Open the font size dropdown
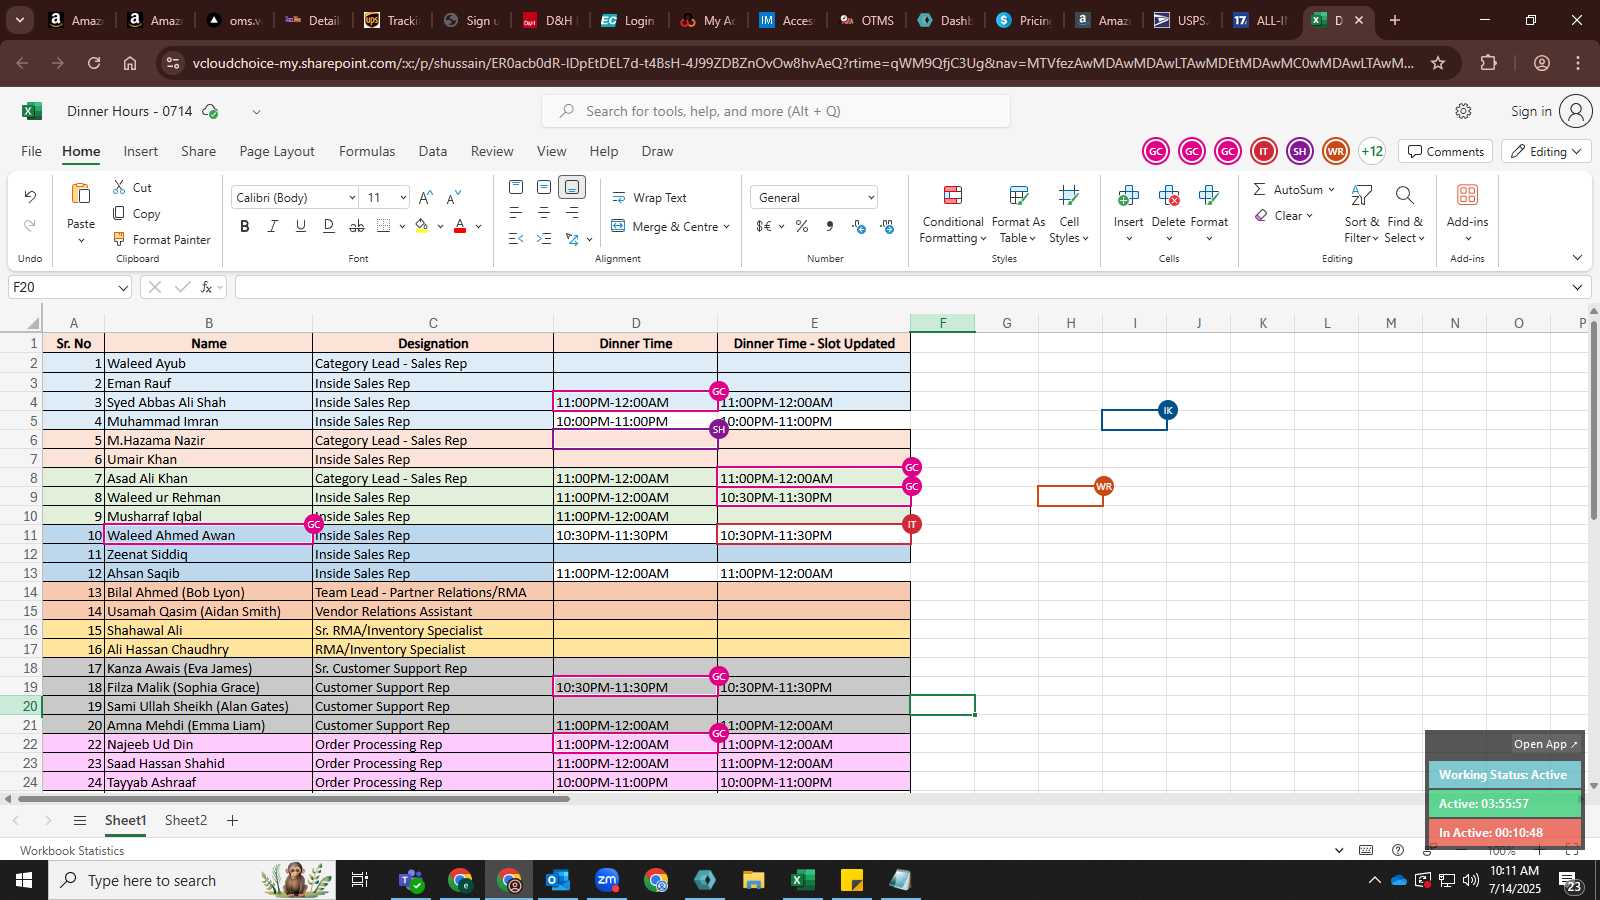 tap(403, 198)
